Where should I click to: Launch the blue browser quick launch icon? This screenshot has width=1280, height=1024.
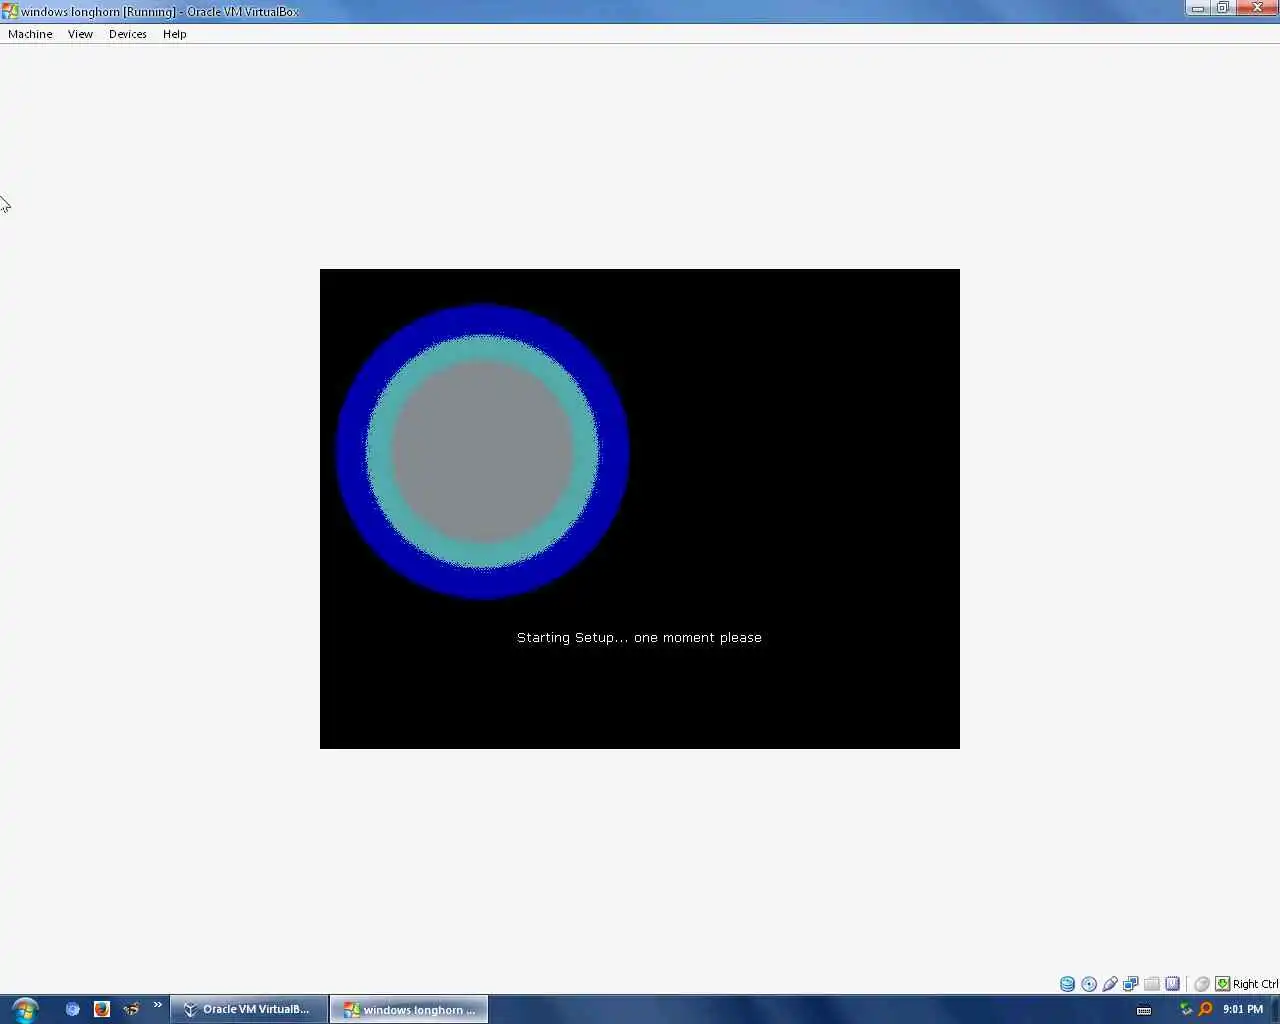click(72, 1009)
